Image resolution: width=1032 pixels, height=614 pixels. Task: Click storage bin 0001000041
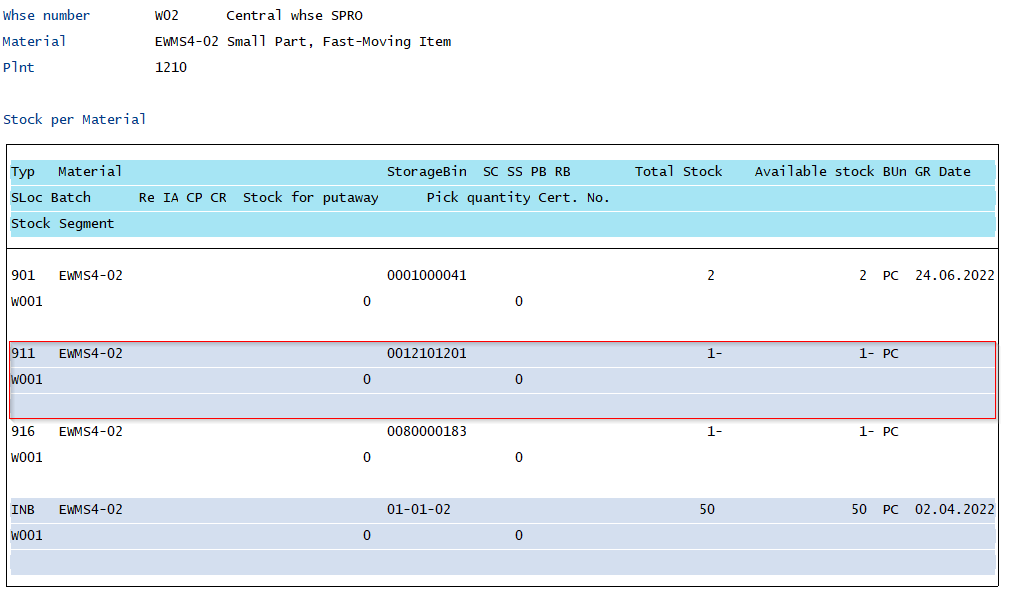click(426, 275)
